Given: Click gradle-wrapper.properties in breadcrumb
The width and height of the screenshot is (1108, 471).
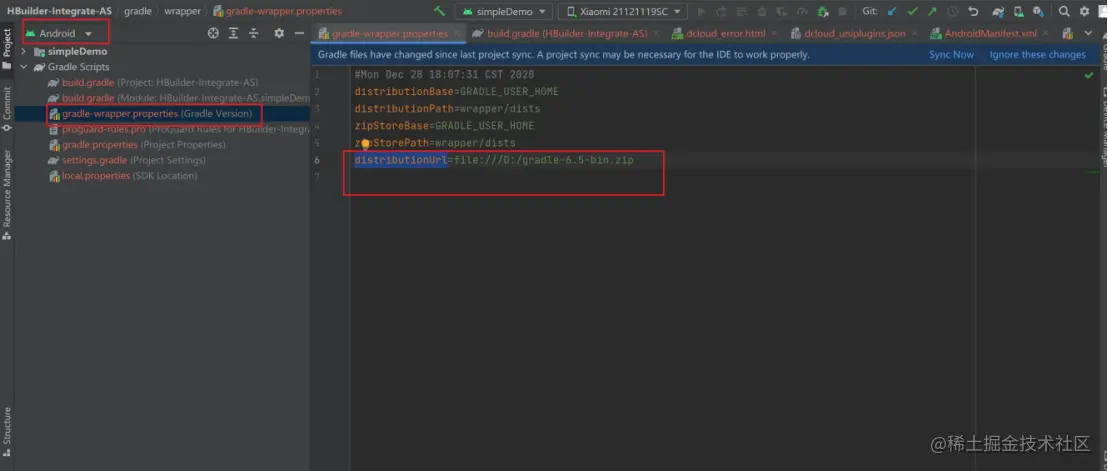Looking at the screenshot, I should point(277,11).
